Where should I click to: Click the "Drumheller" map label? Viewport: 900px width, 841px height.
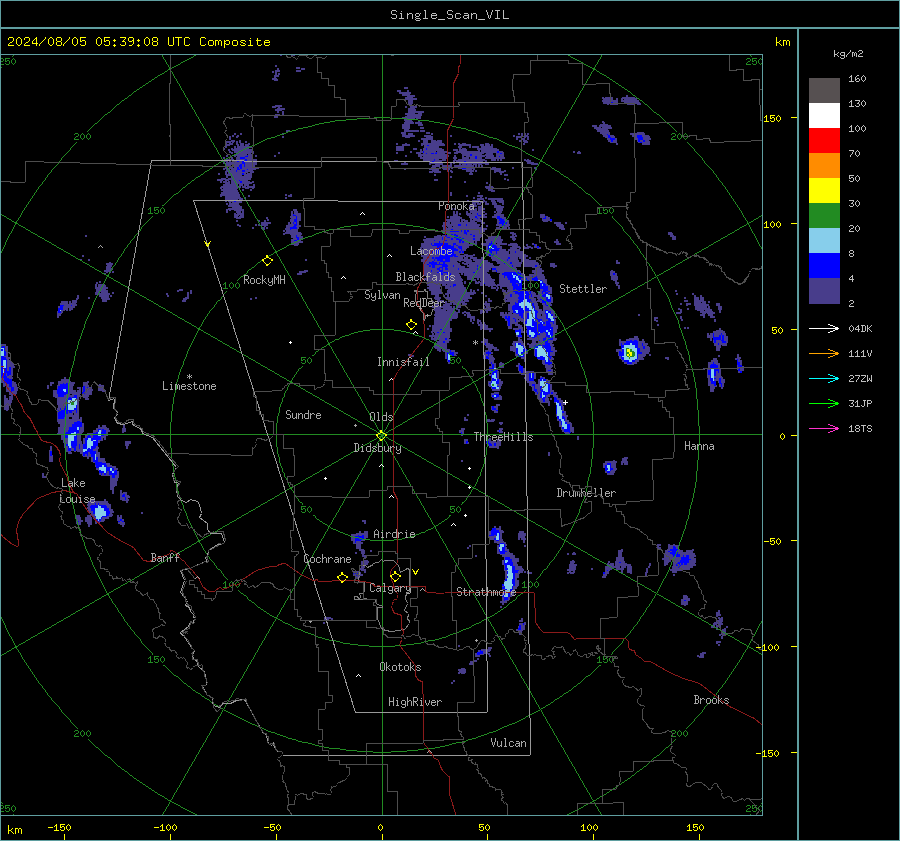point(586,493)
